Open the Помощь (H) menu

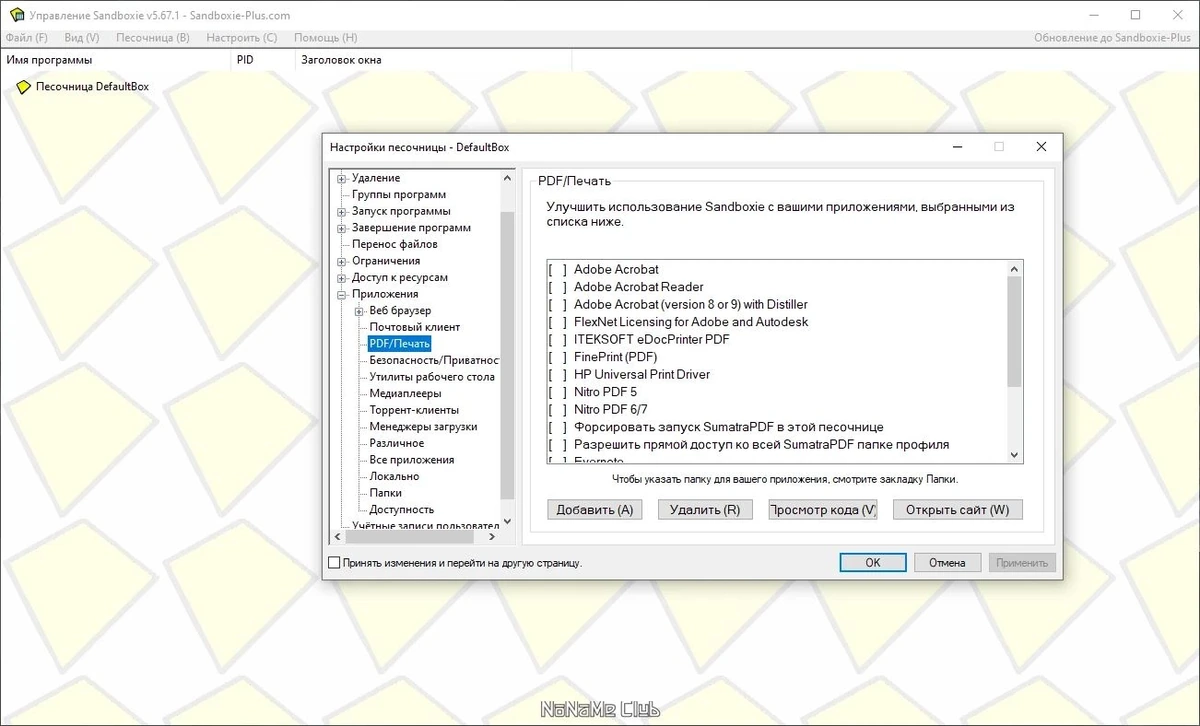click(x=326, y=38)
